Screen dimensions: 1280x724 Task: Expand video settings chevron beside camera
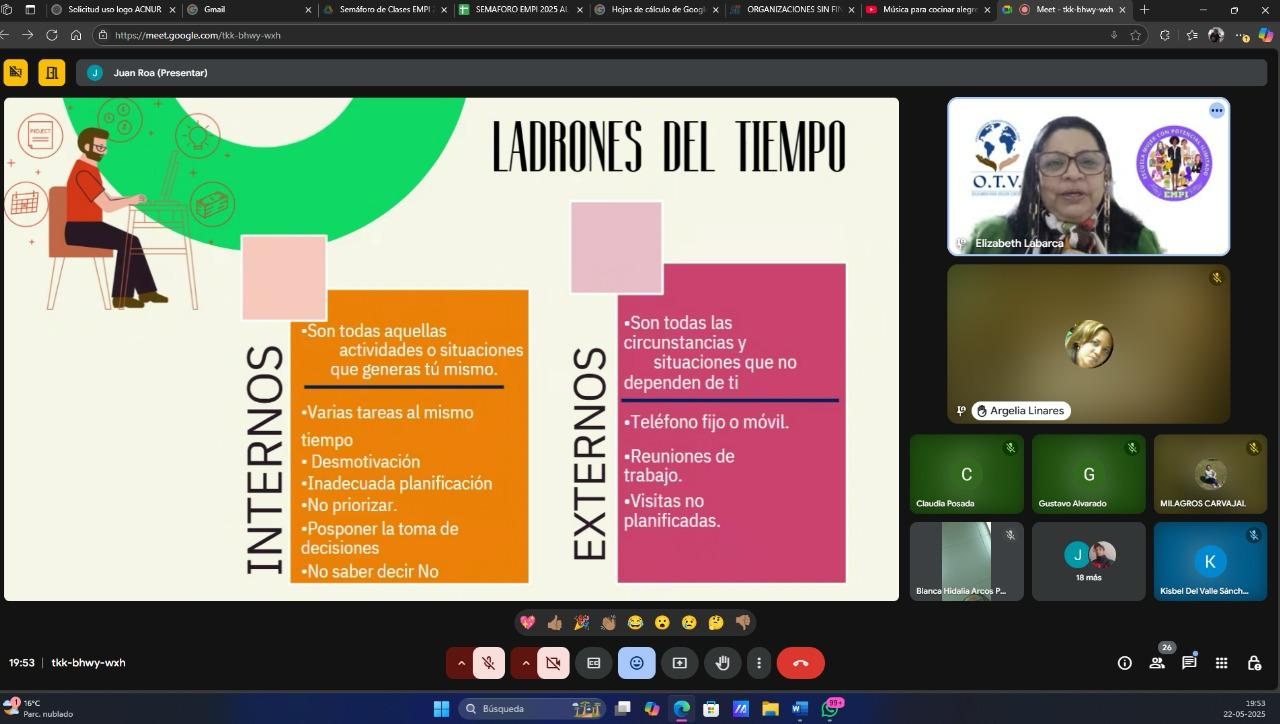[525, 663]
